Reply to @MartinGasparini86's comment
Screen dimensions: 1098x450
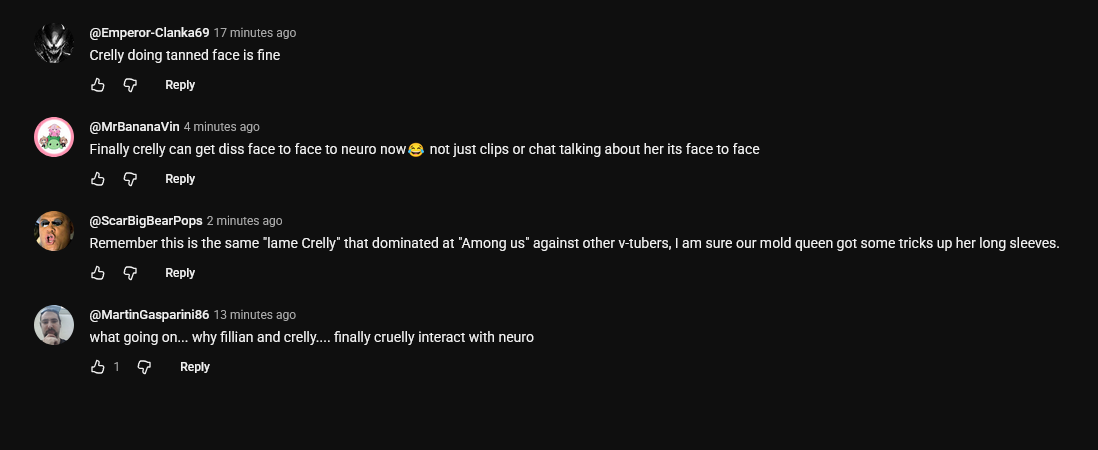195,367
